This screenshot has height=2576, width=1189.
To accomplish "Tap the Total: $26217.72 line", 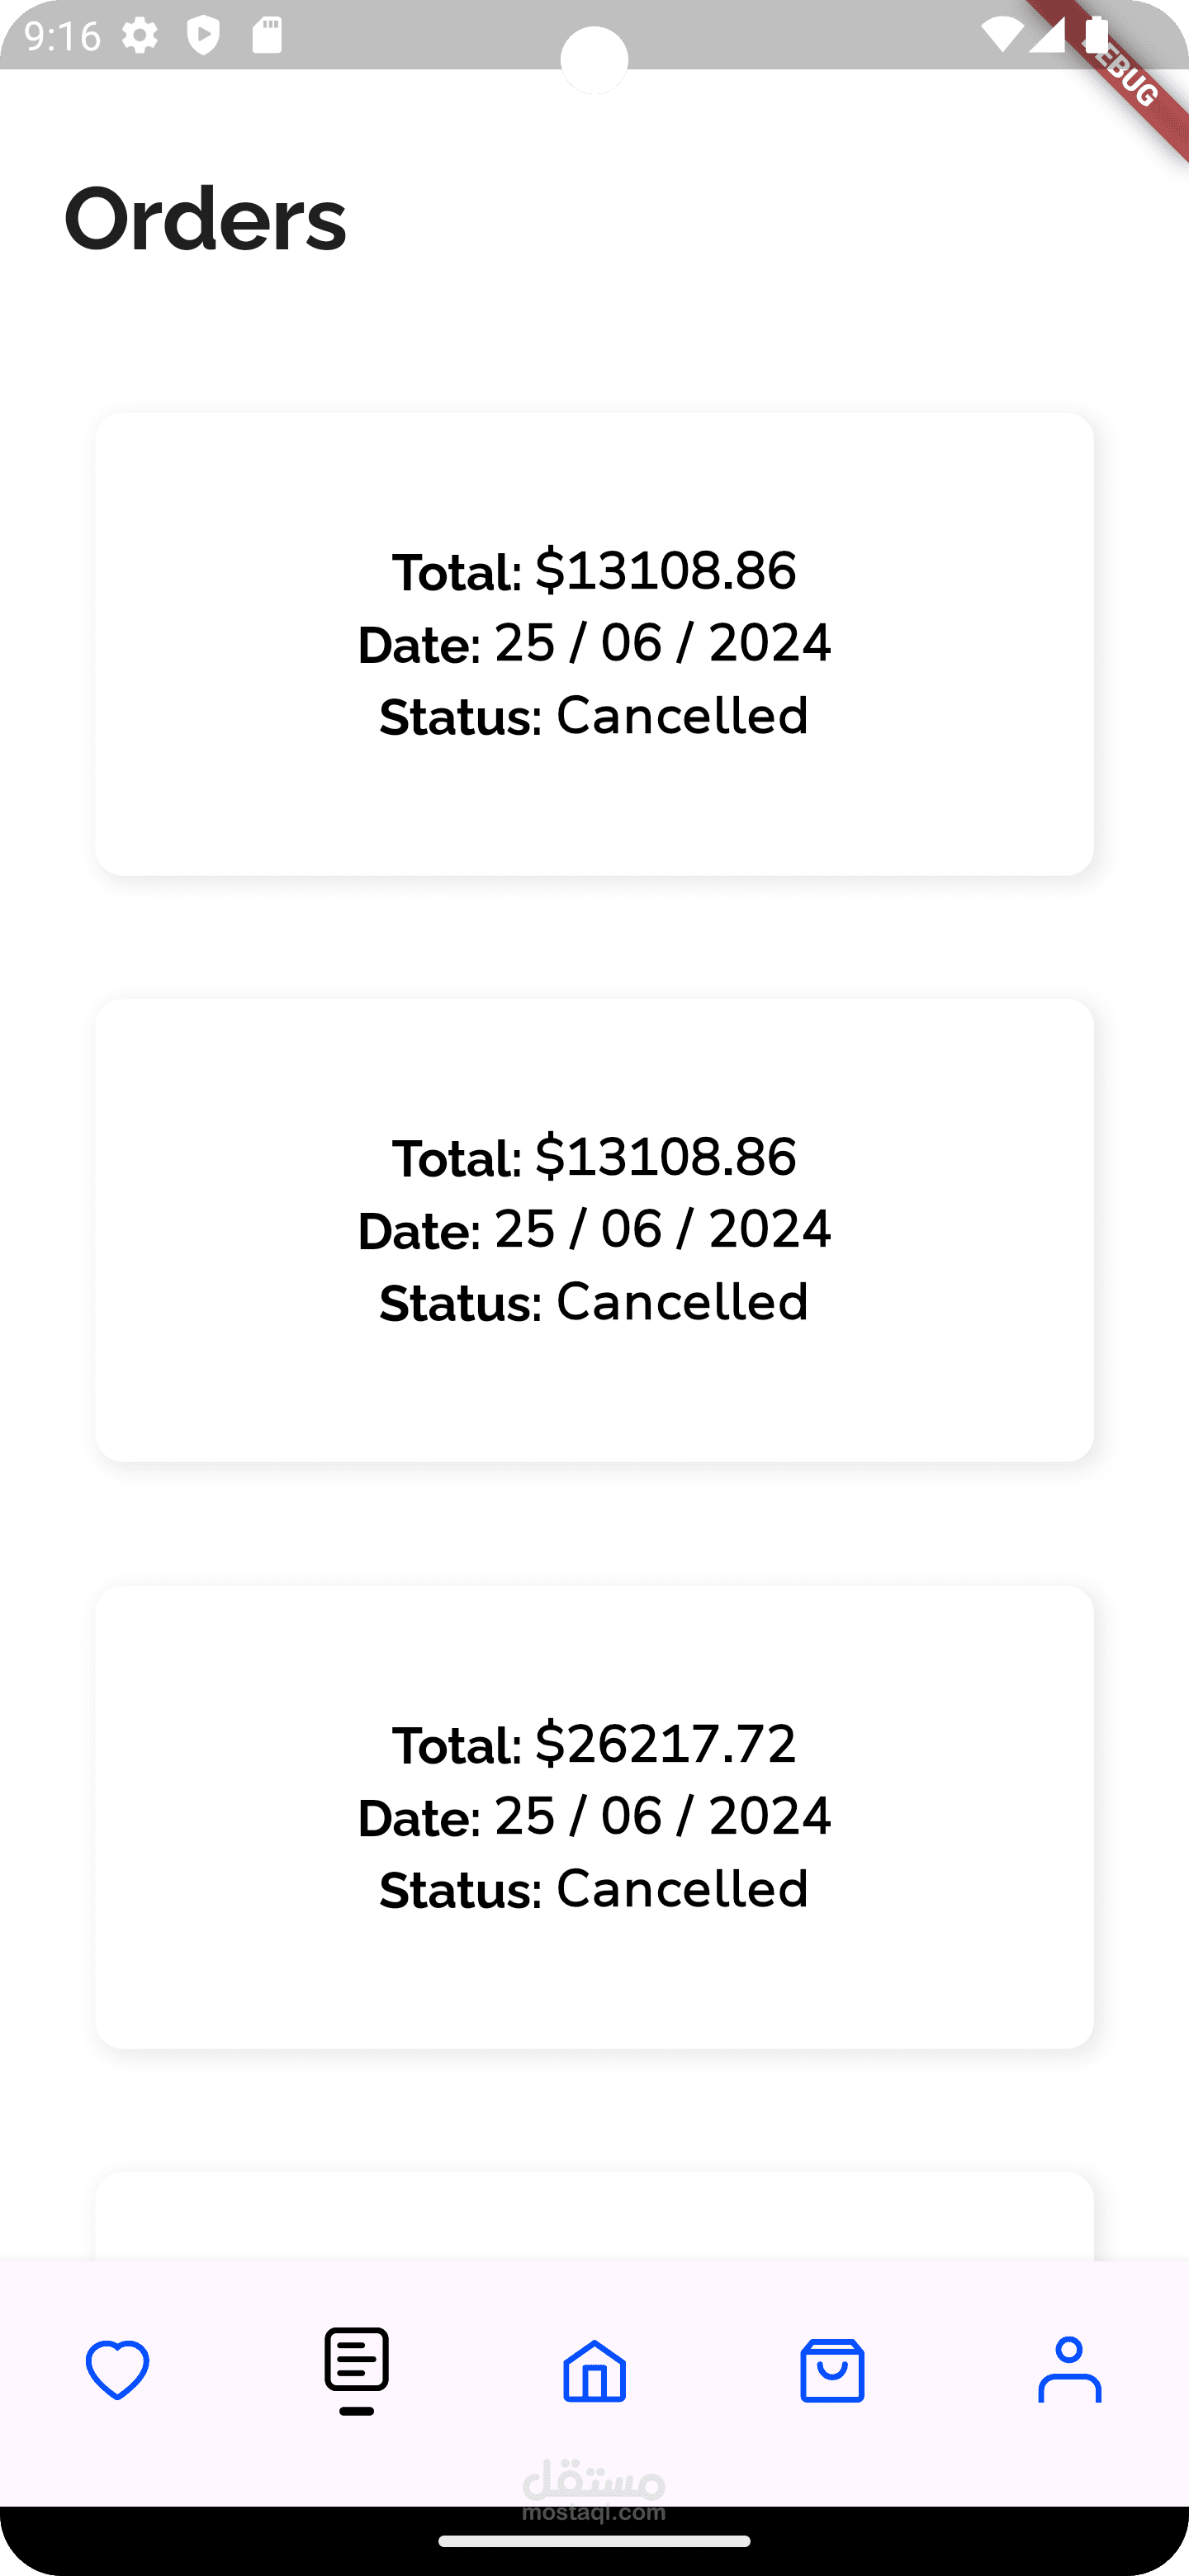I will [594, 1744].
